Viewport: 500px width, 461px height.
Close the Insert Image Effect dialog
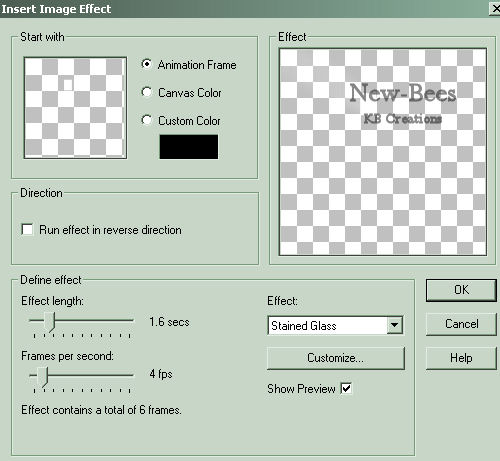tap(496, 9)
